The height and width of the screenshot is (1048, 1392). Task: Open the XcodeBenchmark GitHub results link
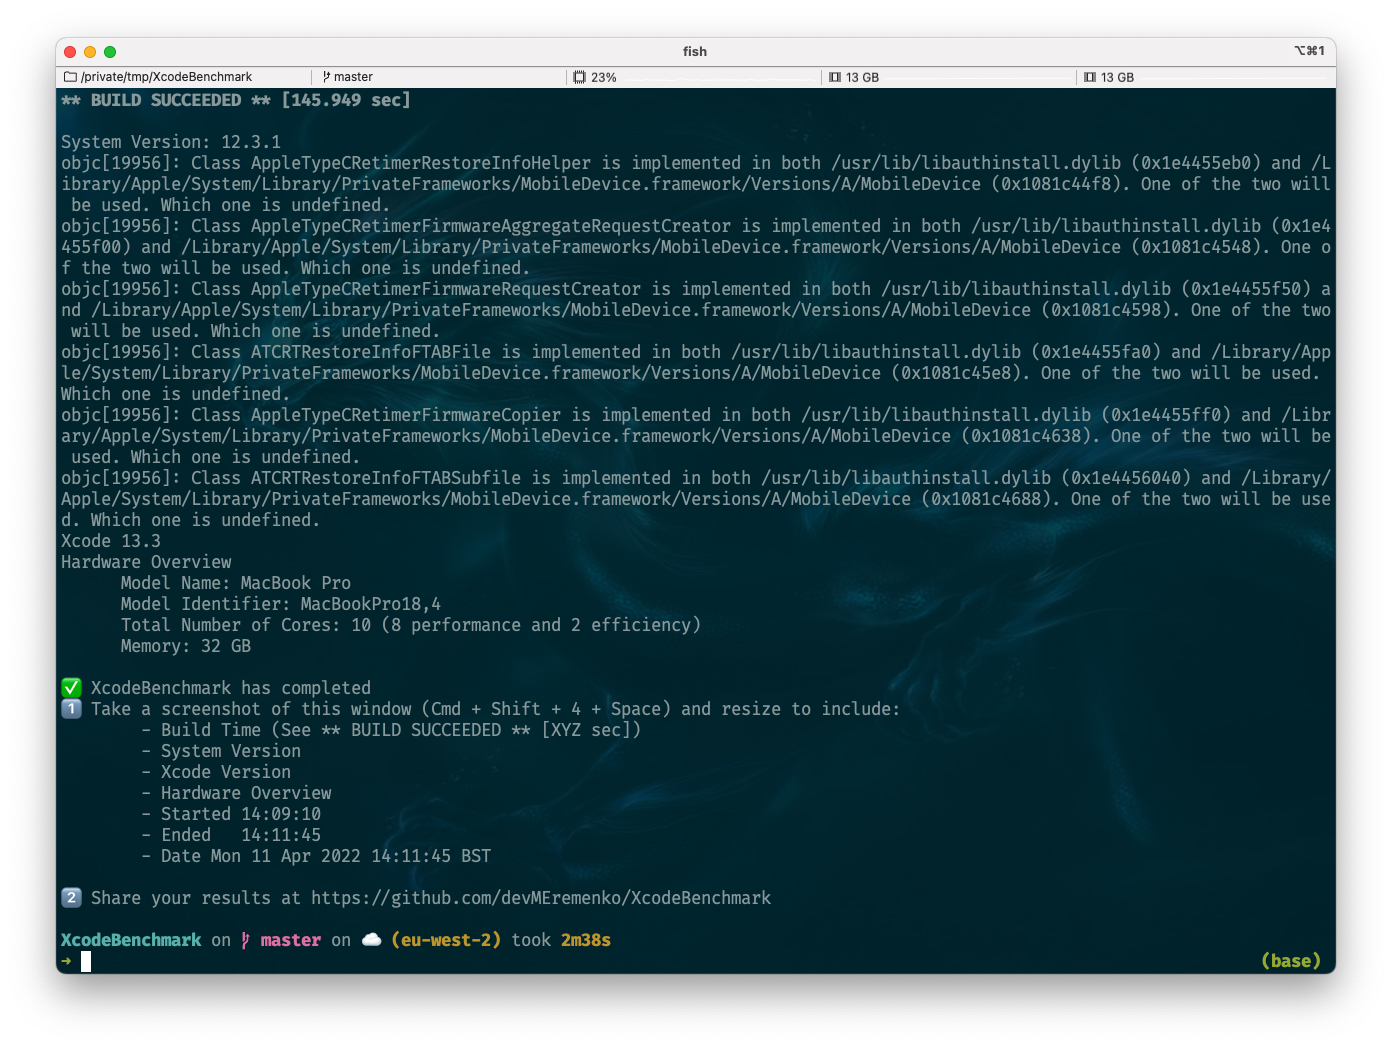click(542, 898)
